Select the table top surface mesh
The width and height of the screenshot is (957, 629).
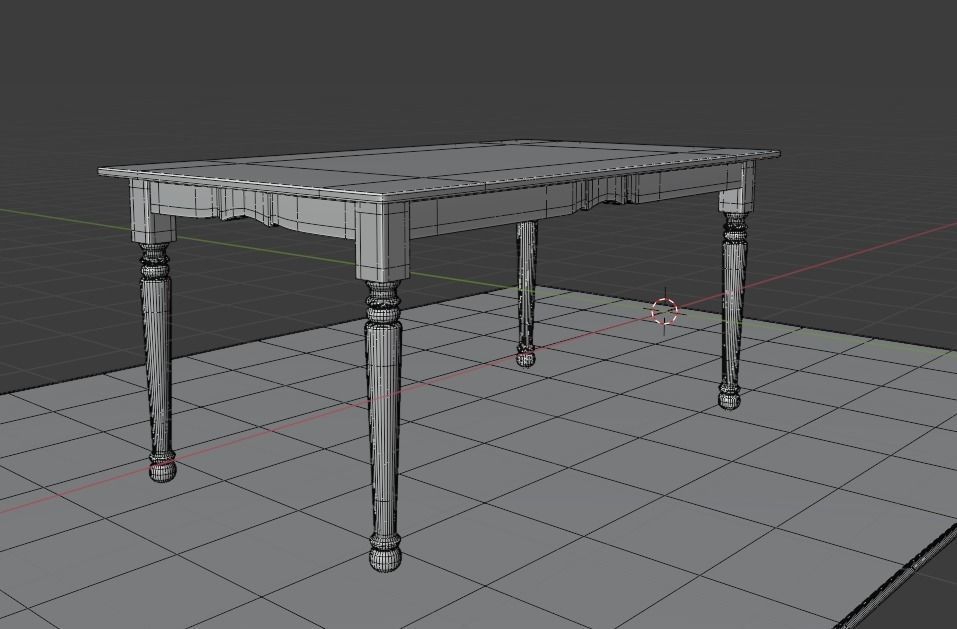click(x=438, y=166)
